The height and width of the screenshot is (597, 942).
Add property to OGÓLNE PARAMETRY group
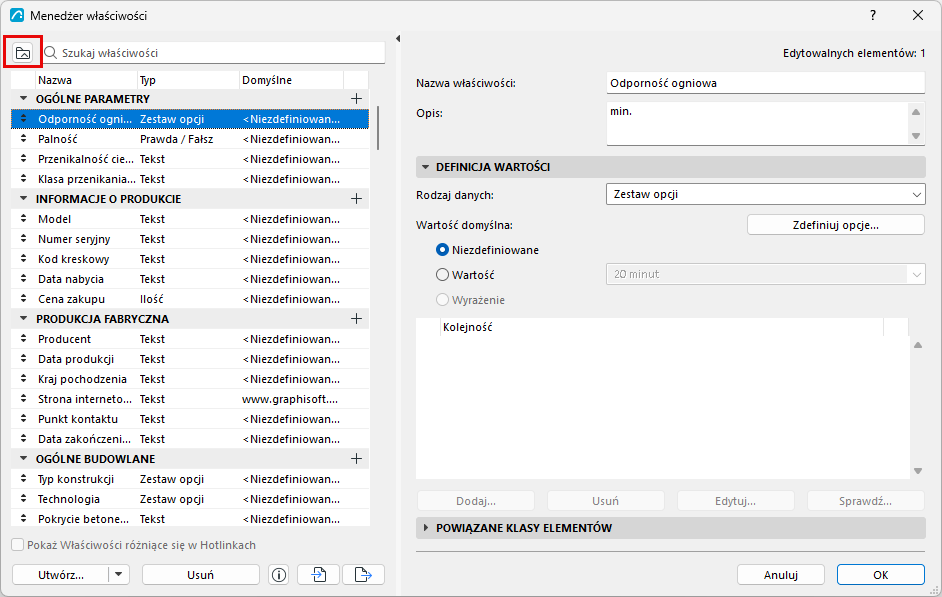[x=356, y=98]
